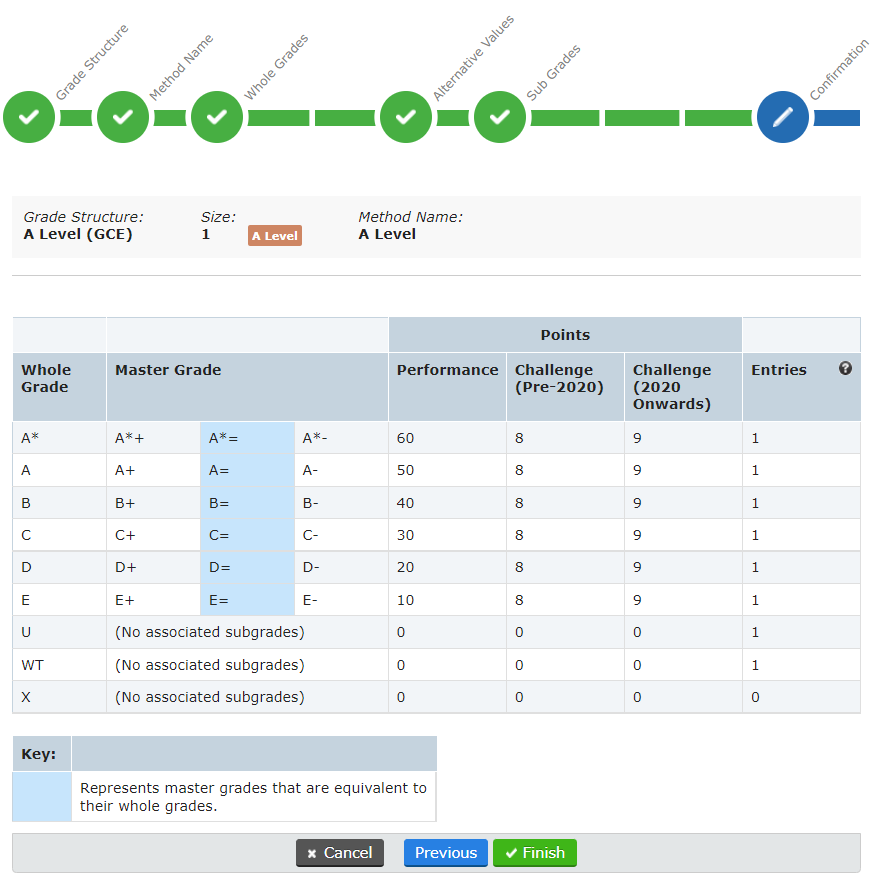Select the highlighted A*= master grade cell
871x880 pixels.
tap(246, 438)
